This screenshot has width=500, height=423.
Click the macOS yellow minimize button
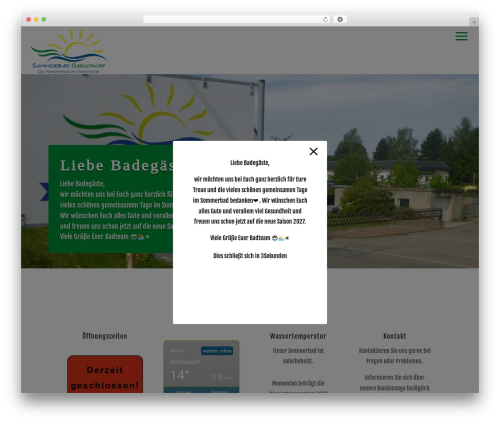[x=36, y=20]
